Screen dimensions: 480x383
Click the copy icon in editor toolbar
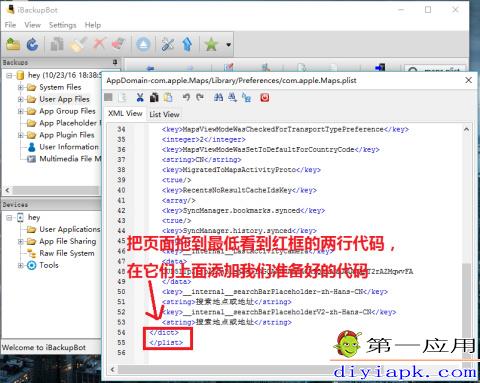154,97
